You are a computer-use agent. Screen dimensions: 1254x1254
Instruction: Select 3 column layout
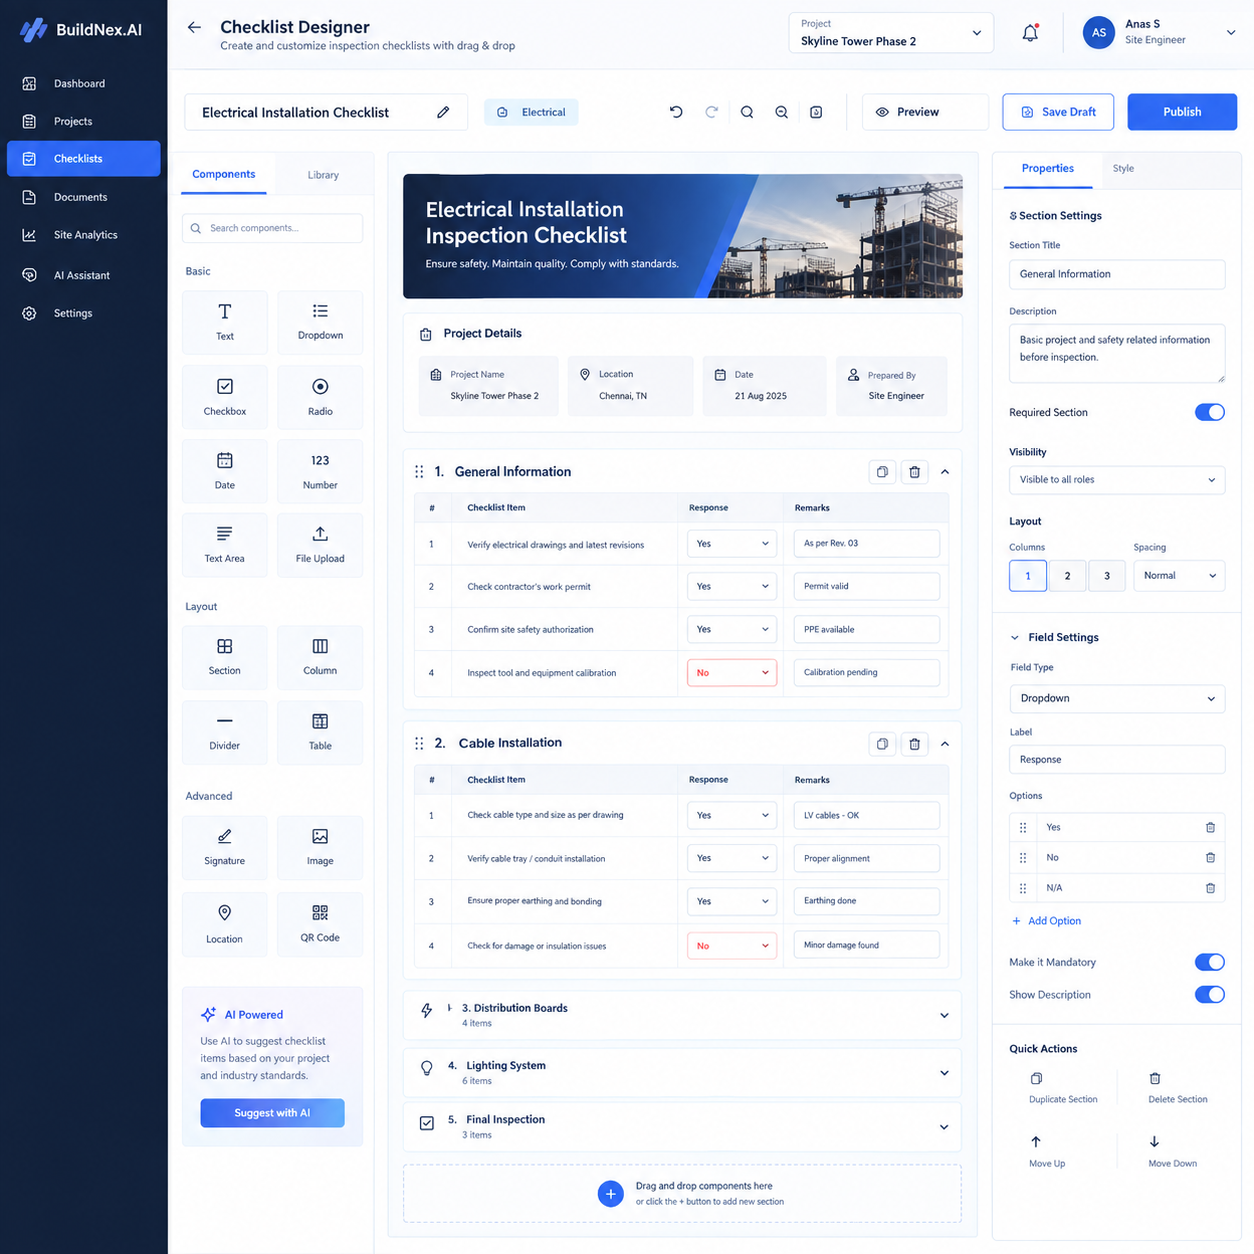coord(1106,576)
